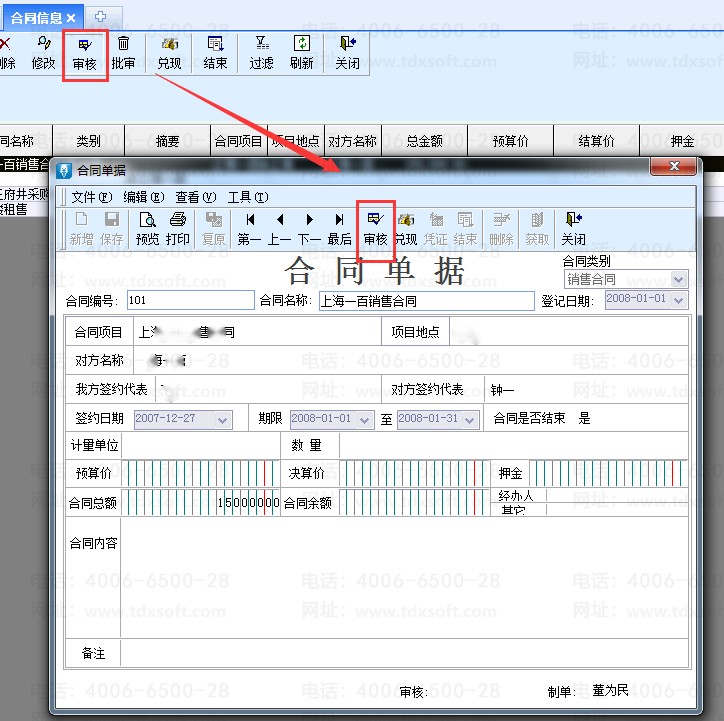The width and height of the screenshot is (724, 721).
Task: Go to 下一 next record in dialog toolbar
Action: pos(310,228)
